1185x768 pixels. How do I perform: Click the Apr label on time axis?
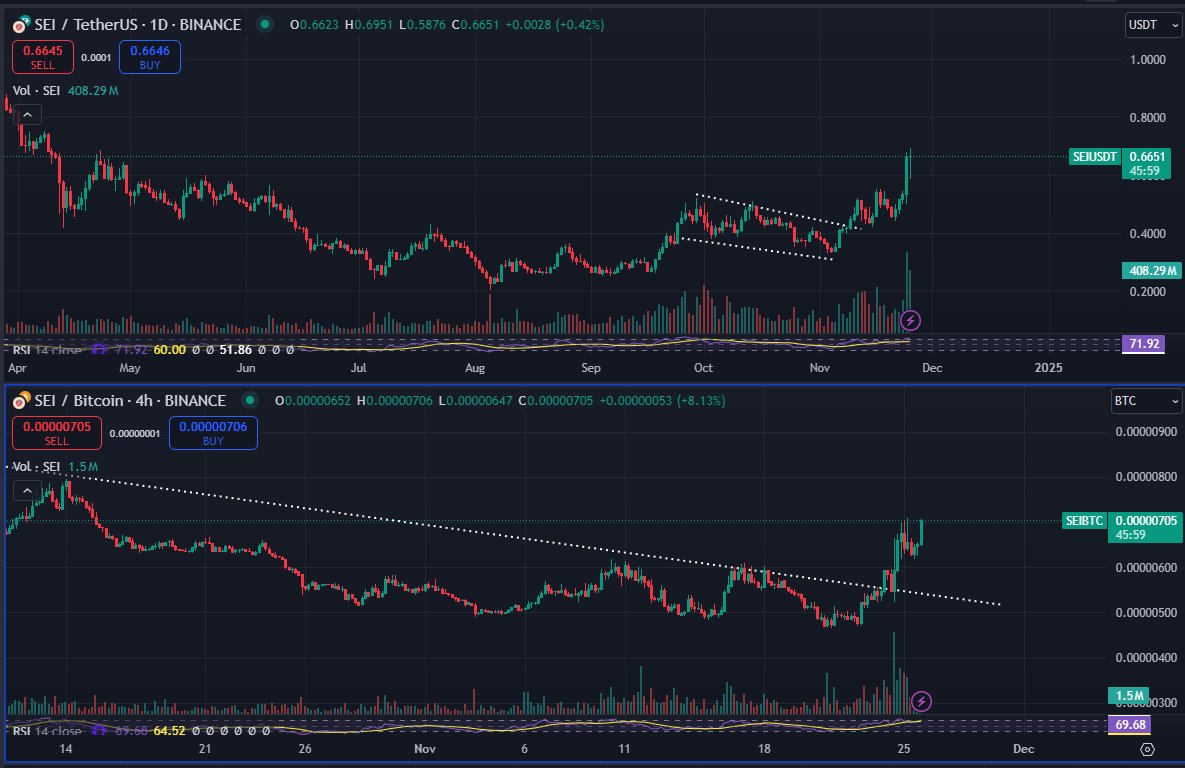tap(17, 368)
